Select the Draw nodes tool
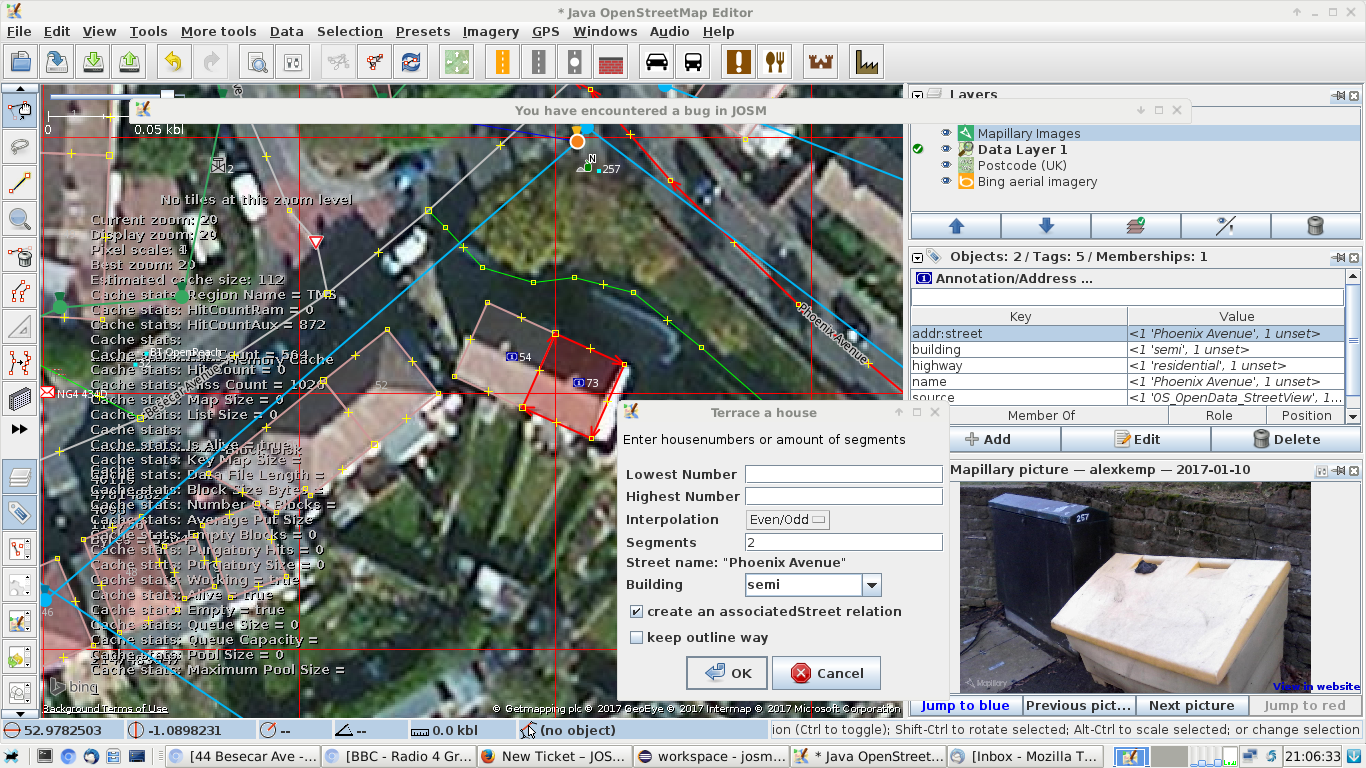The image size is (1366, 768). click(19, 183)
